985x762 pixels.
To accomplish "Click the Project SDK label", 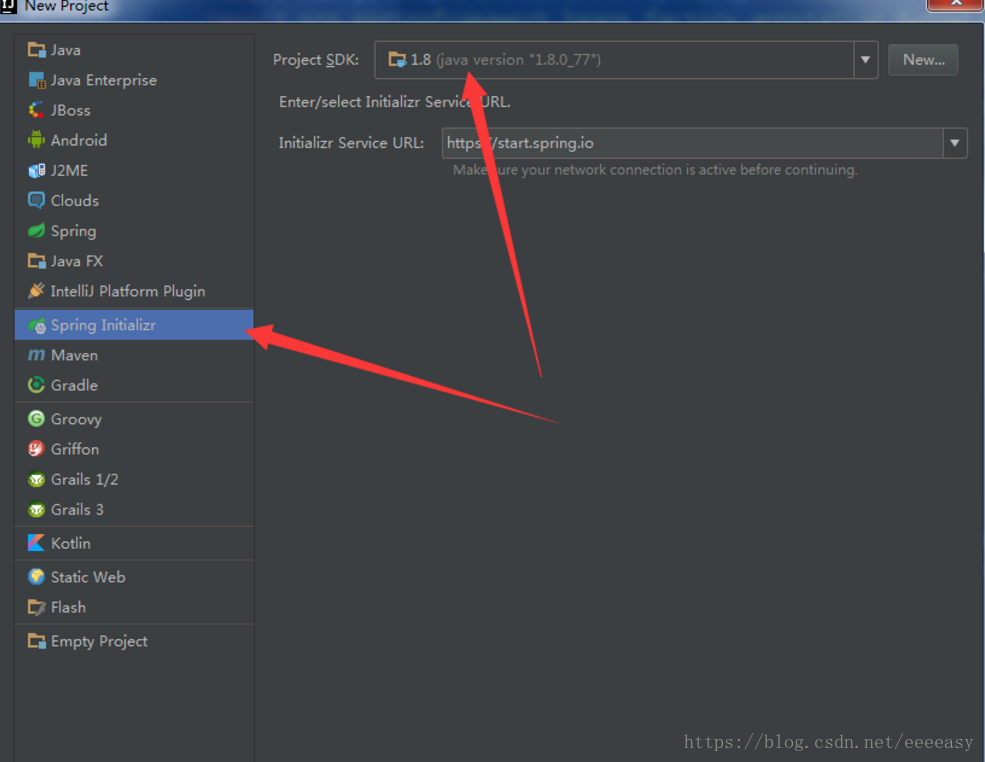I will [x=315, y=60].
